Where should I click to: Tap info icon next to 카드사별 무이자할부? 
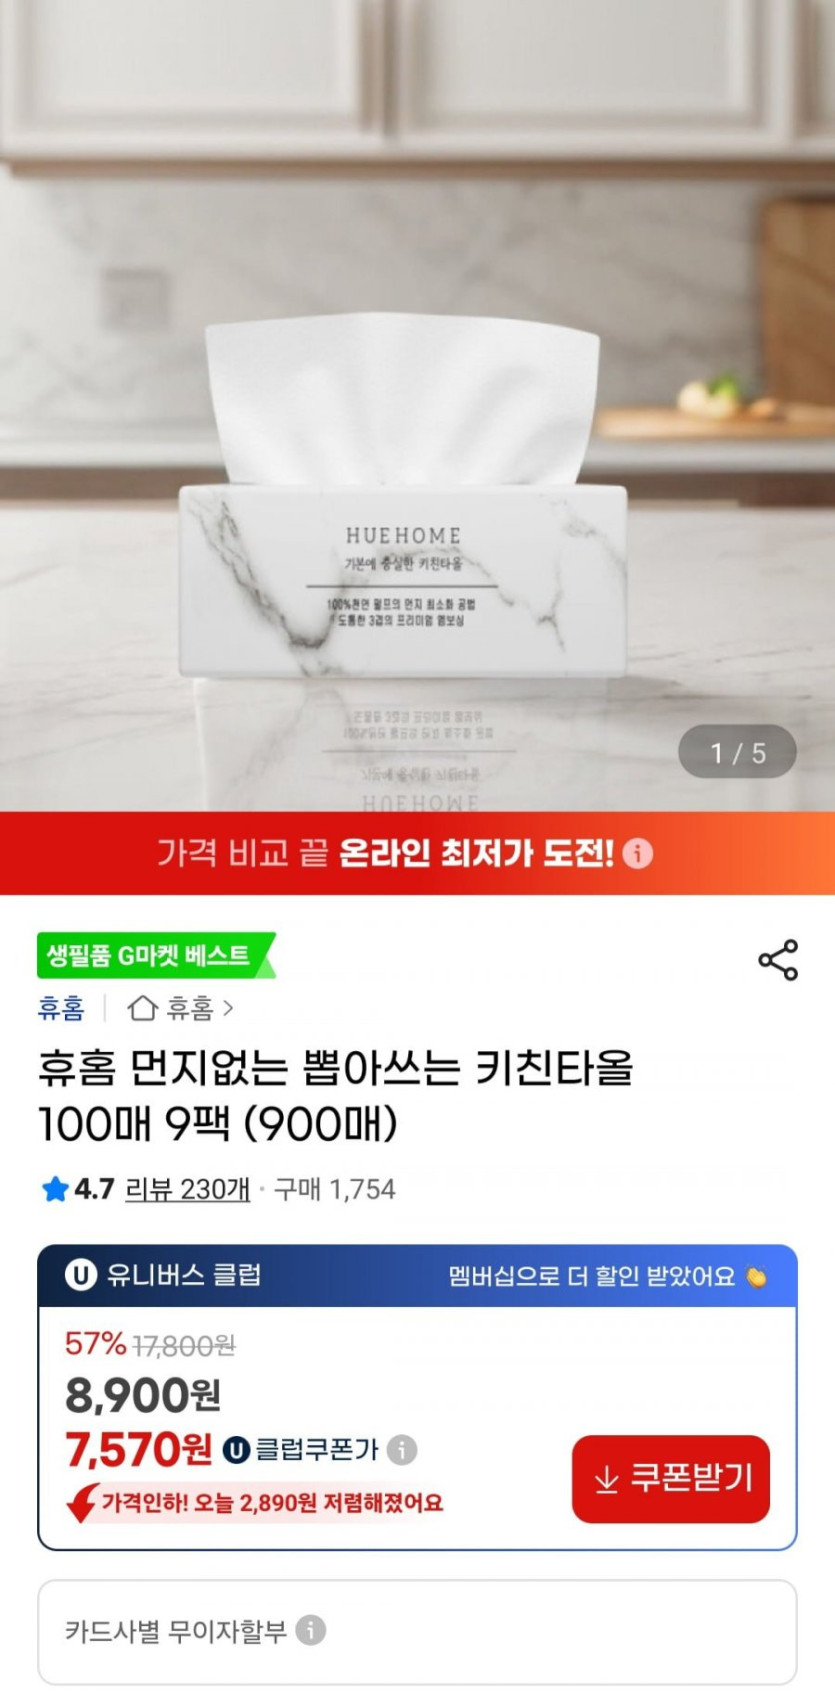(x=311, y=1631)
